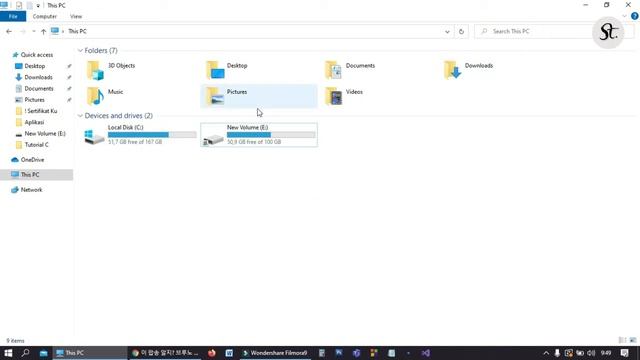Open Desktop under Quick access

pyautogui.click(x=34, y=66)
